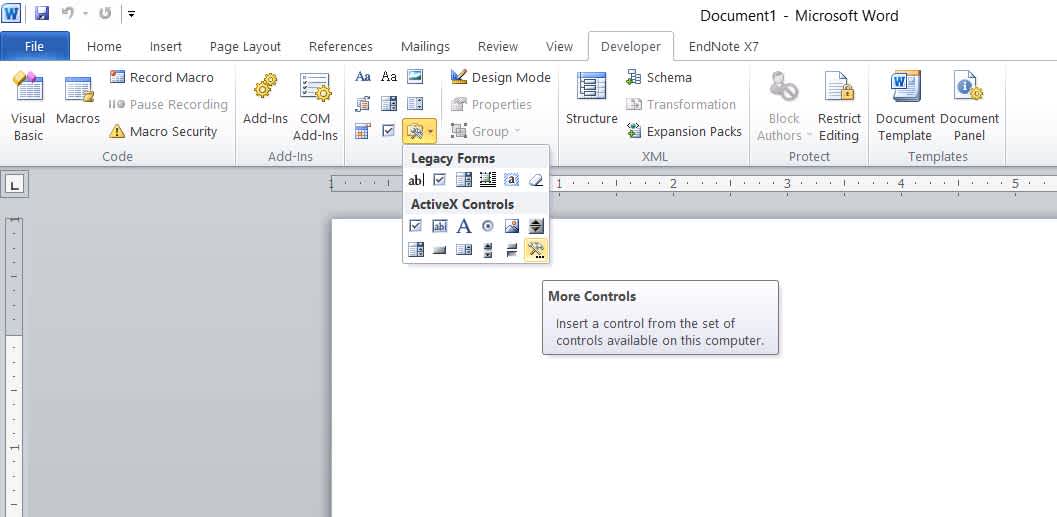The height and width of the screenshot is (517, 1057).
Task: Toggle Design Mode
Action: [x=500, y=78]
